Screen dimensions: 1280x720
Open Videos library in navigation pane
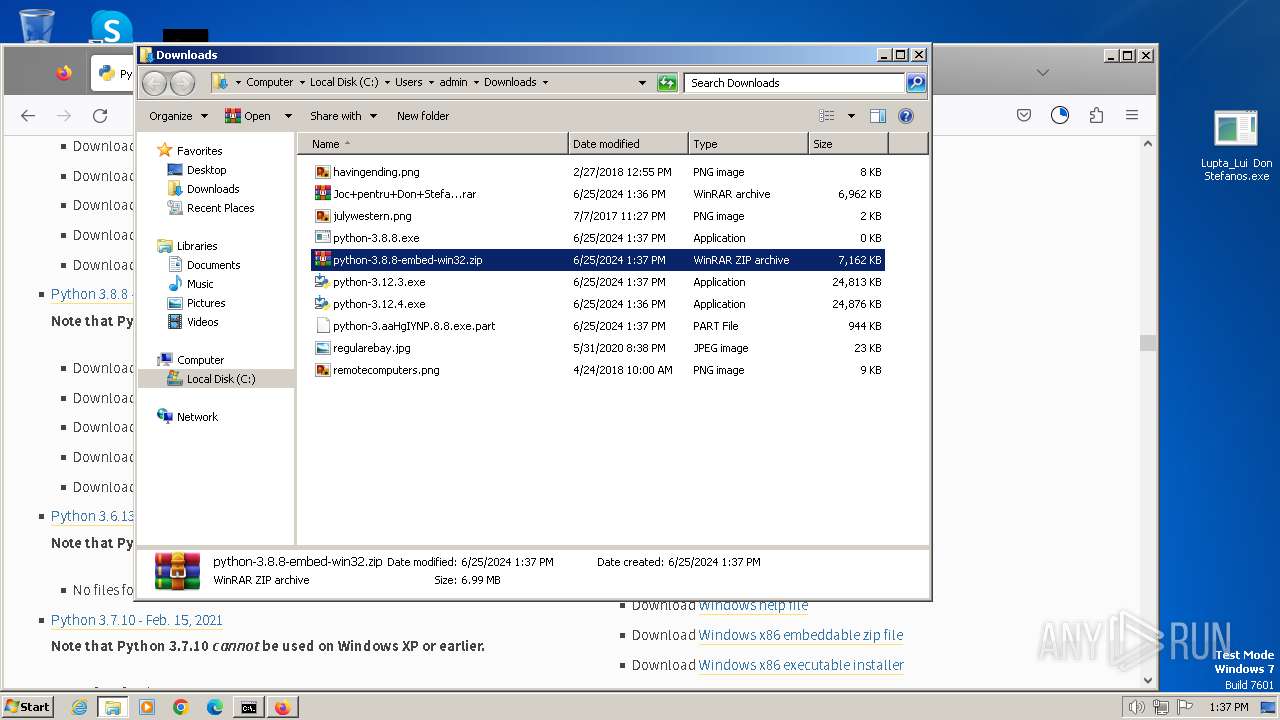[202, 322]
